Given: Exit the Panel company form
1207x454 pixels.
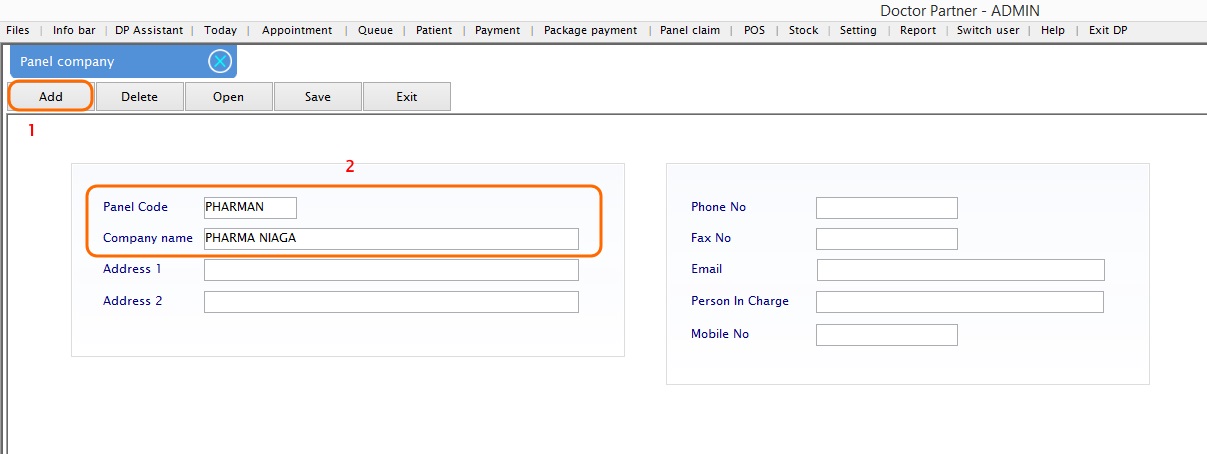Looking at the screenshot, I should (406, 97).
